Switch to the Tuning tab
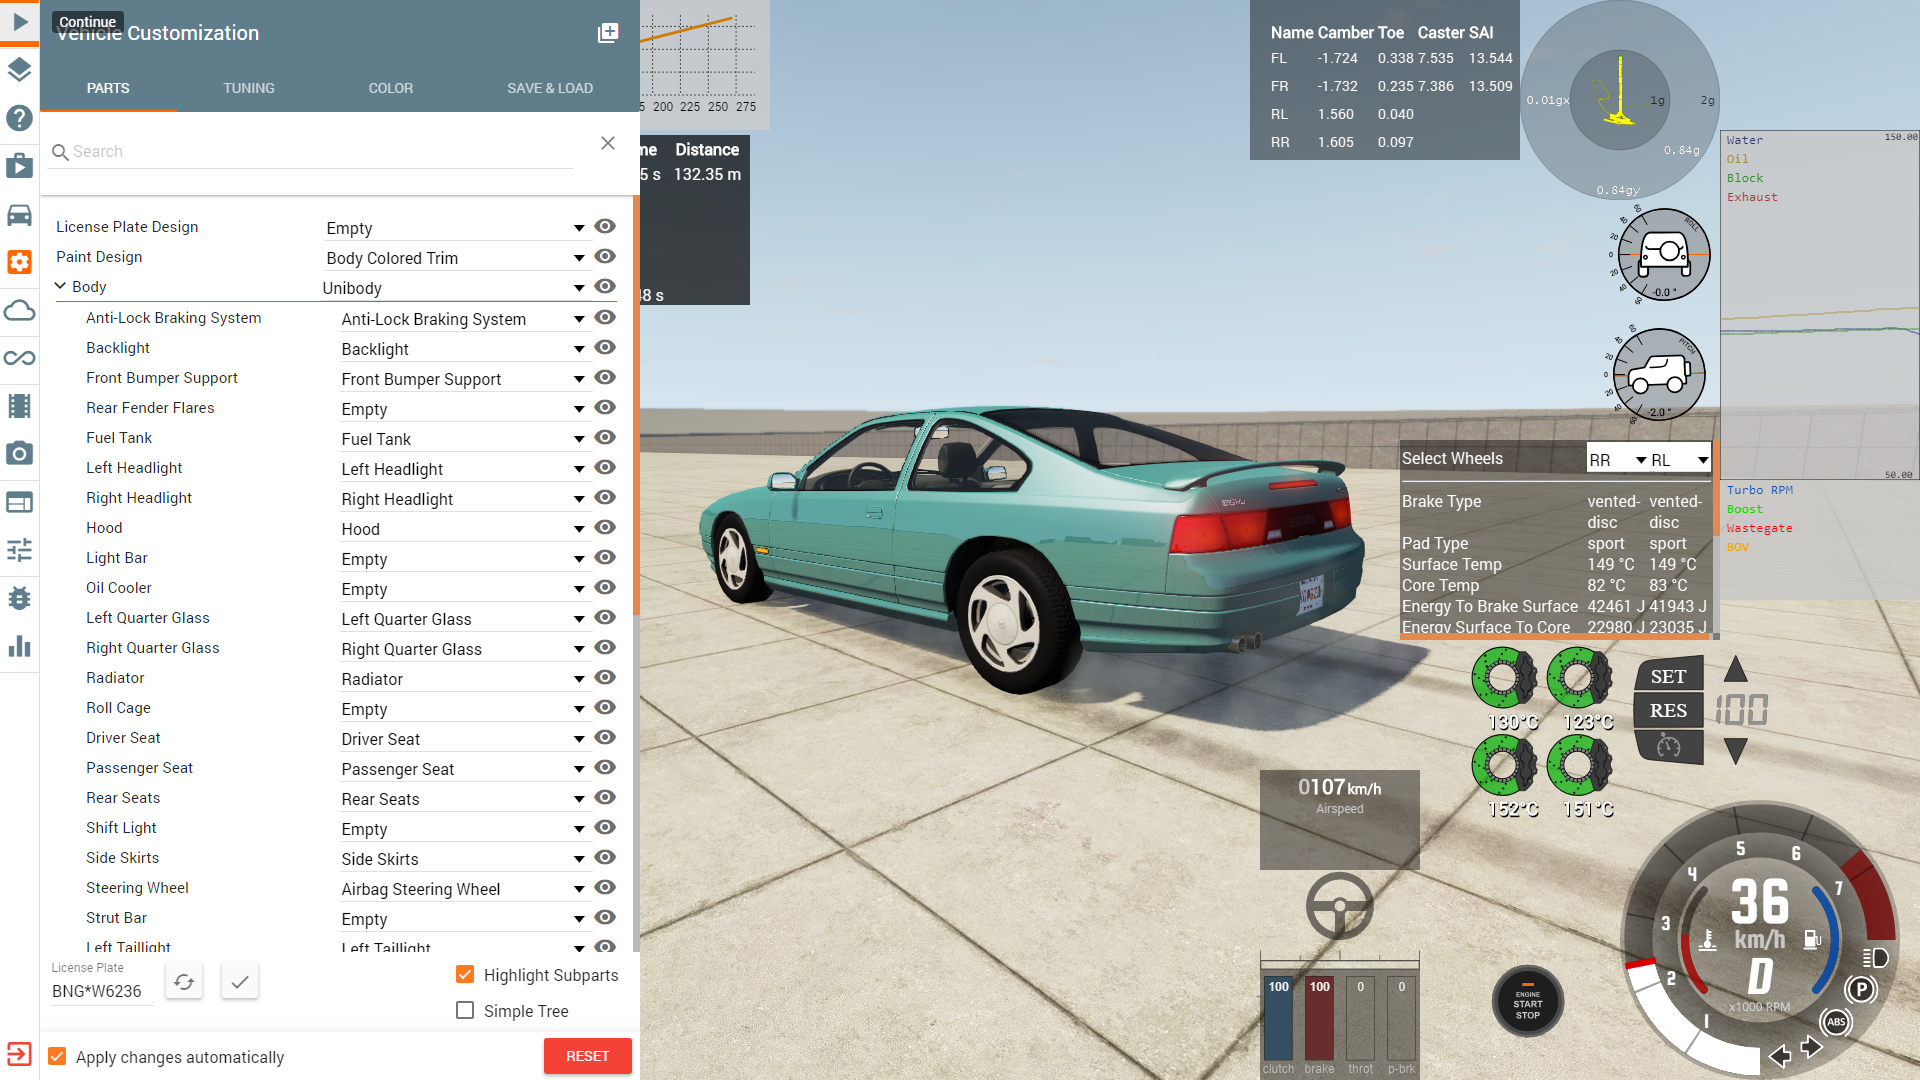1920x1080 pixels. 249,88
